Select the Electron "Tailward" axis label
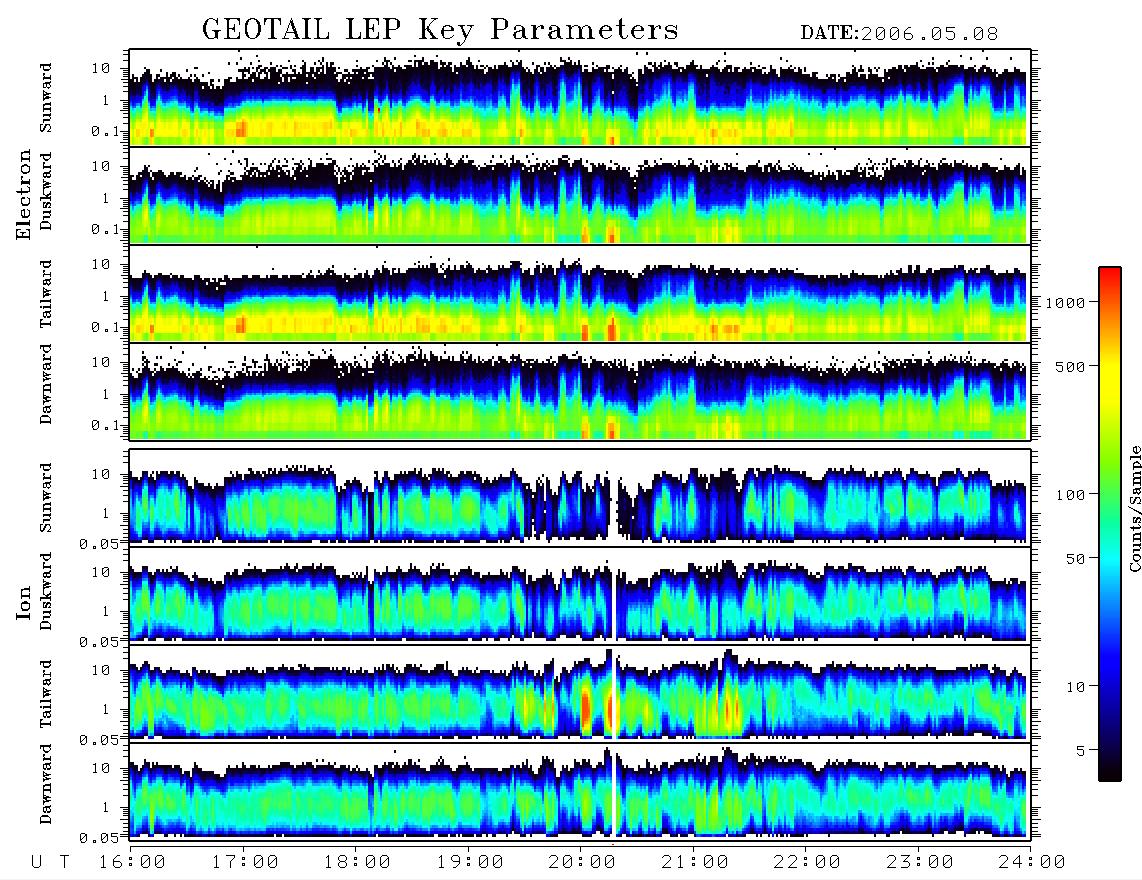The image size is (1142, 880). 46,293
